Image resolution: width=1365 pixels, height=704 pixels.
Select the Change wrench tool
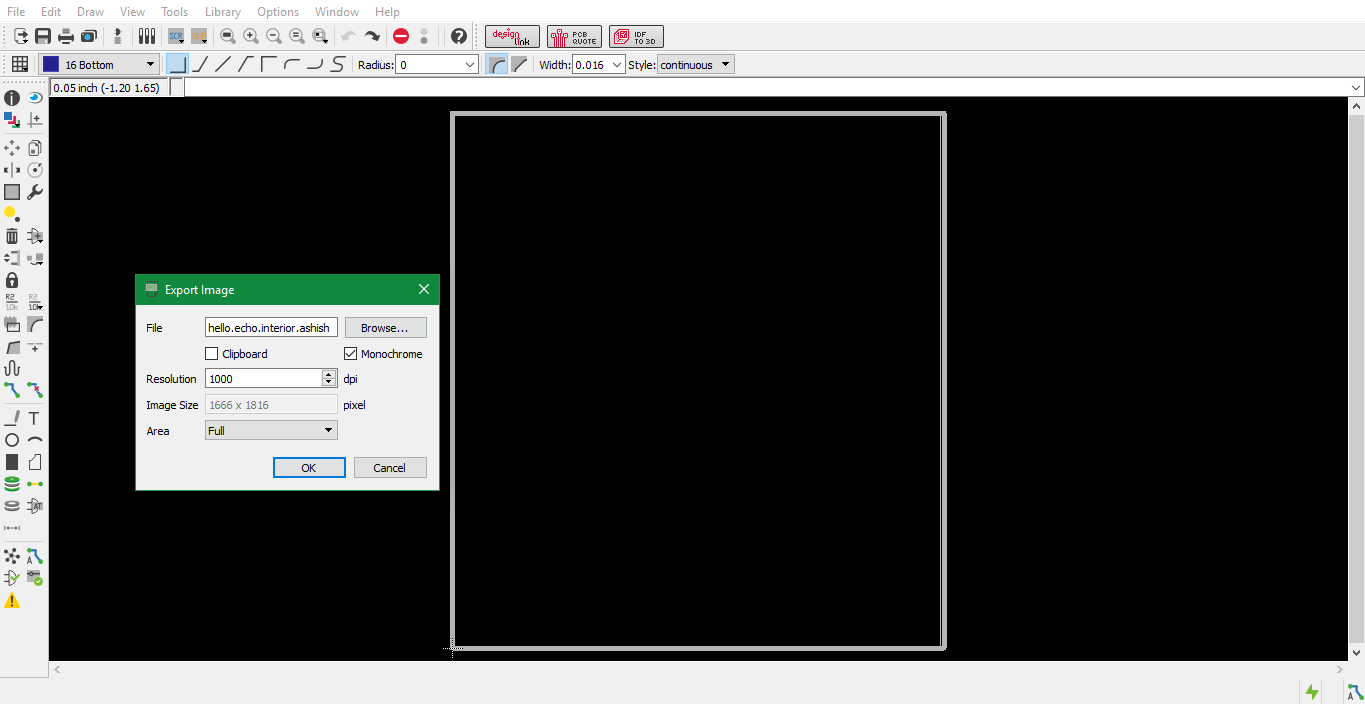click(35, 192)
